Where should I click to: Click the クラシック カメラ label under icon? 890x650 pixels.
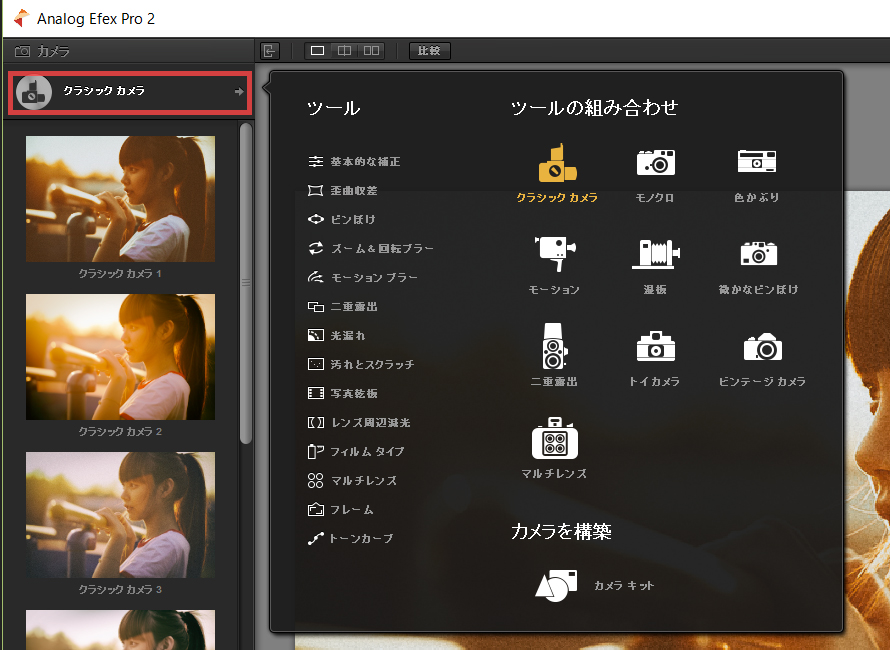557,198
